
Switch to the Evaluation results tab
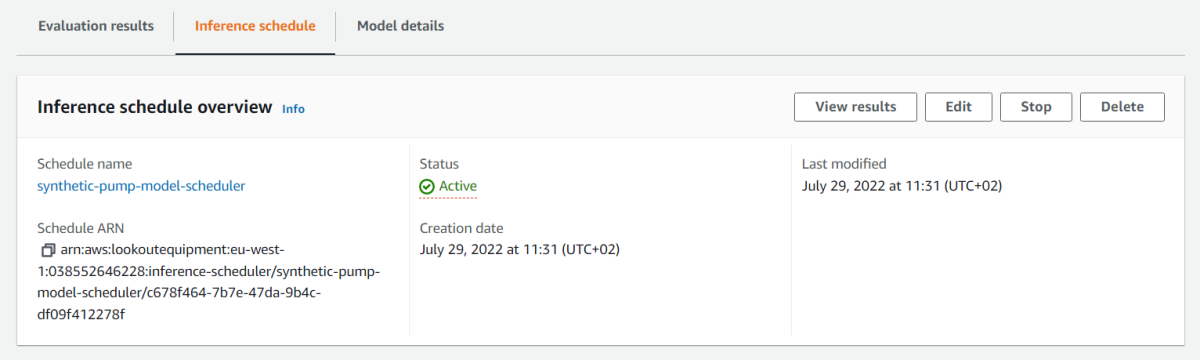point(96,26)
